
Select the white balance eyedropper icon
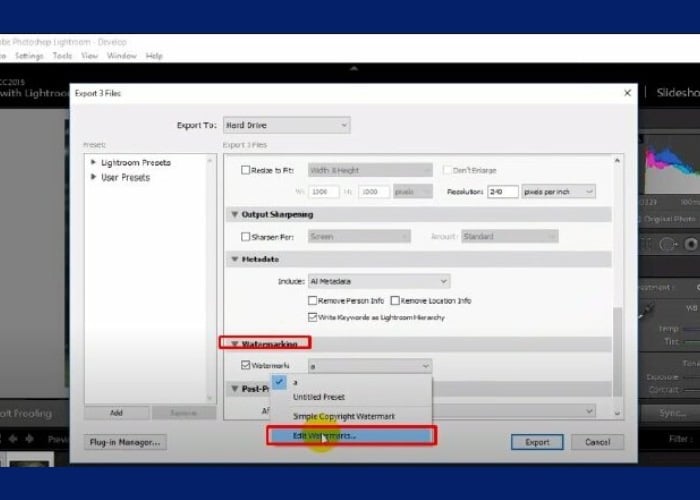tap(646, 310)
